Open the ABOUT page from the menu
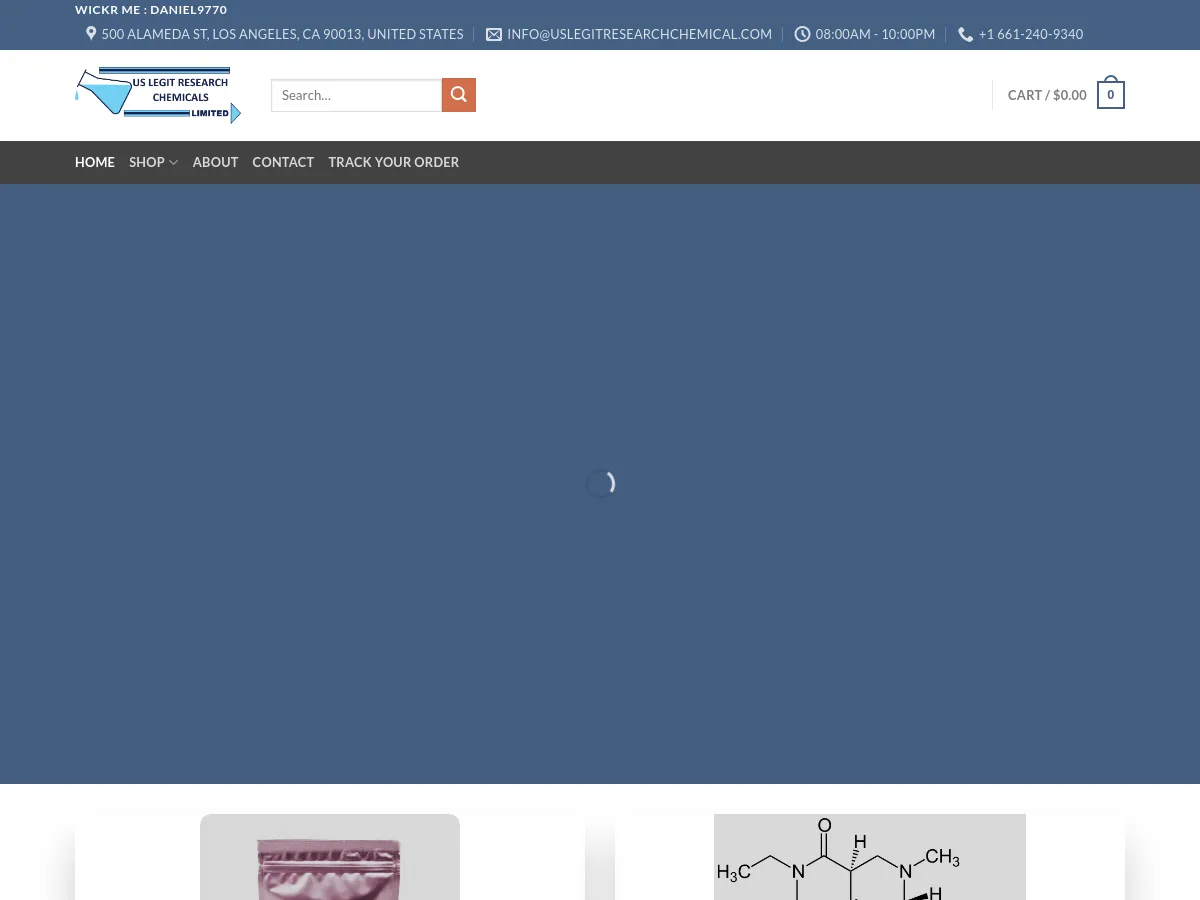 click(x=215, y=162)
